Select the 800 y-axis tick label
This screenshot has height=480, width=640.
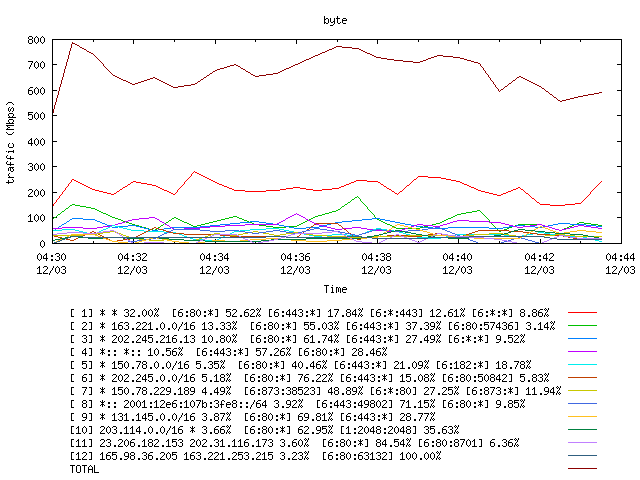(x=36, y=40)
